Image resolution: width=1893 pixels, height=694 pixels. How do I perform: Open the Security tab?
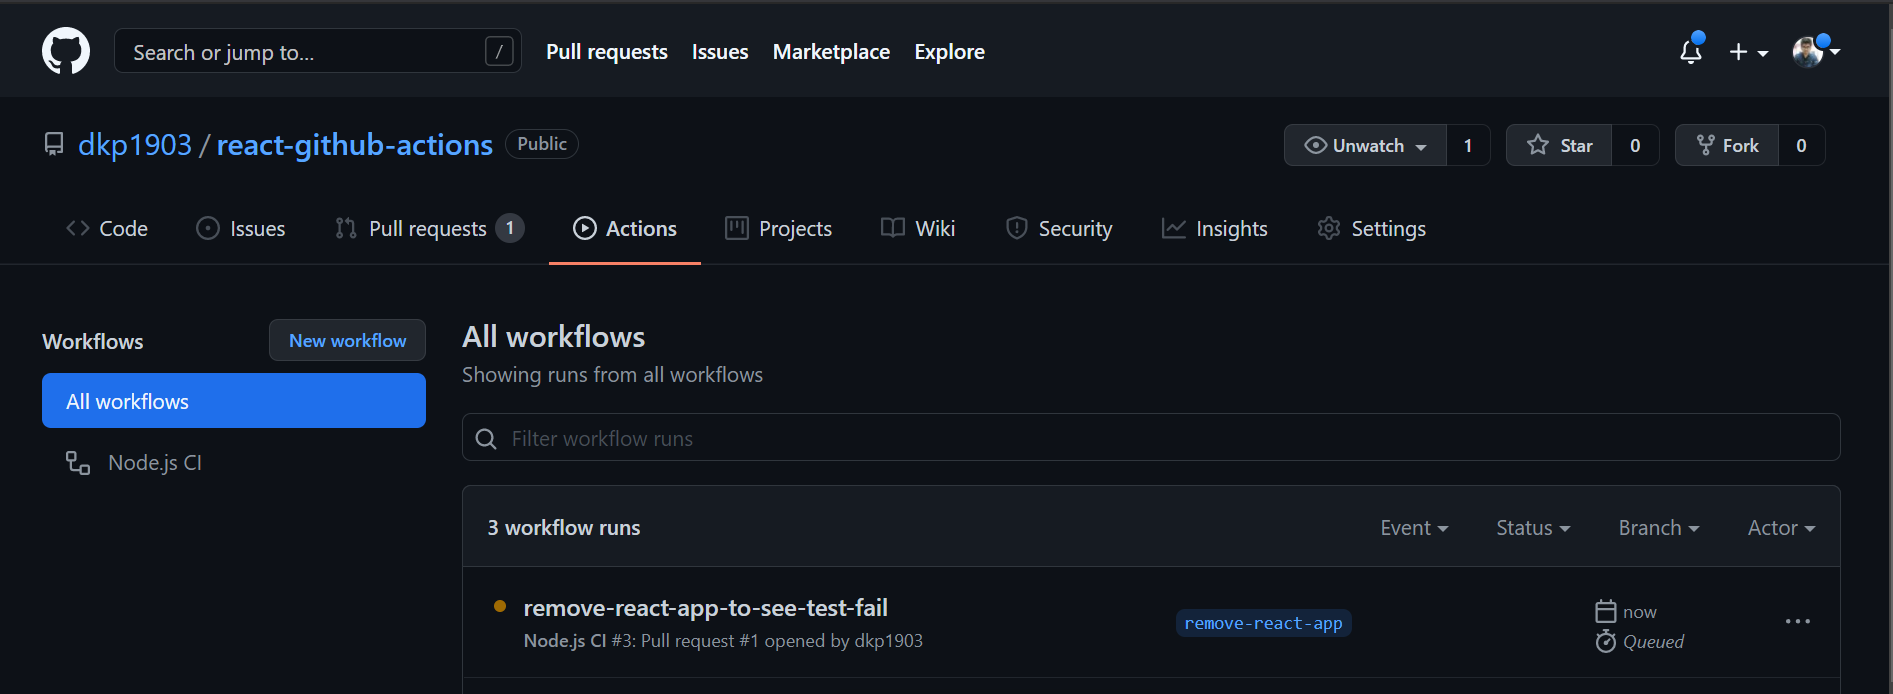point(1059,229)
